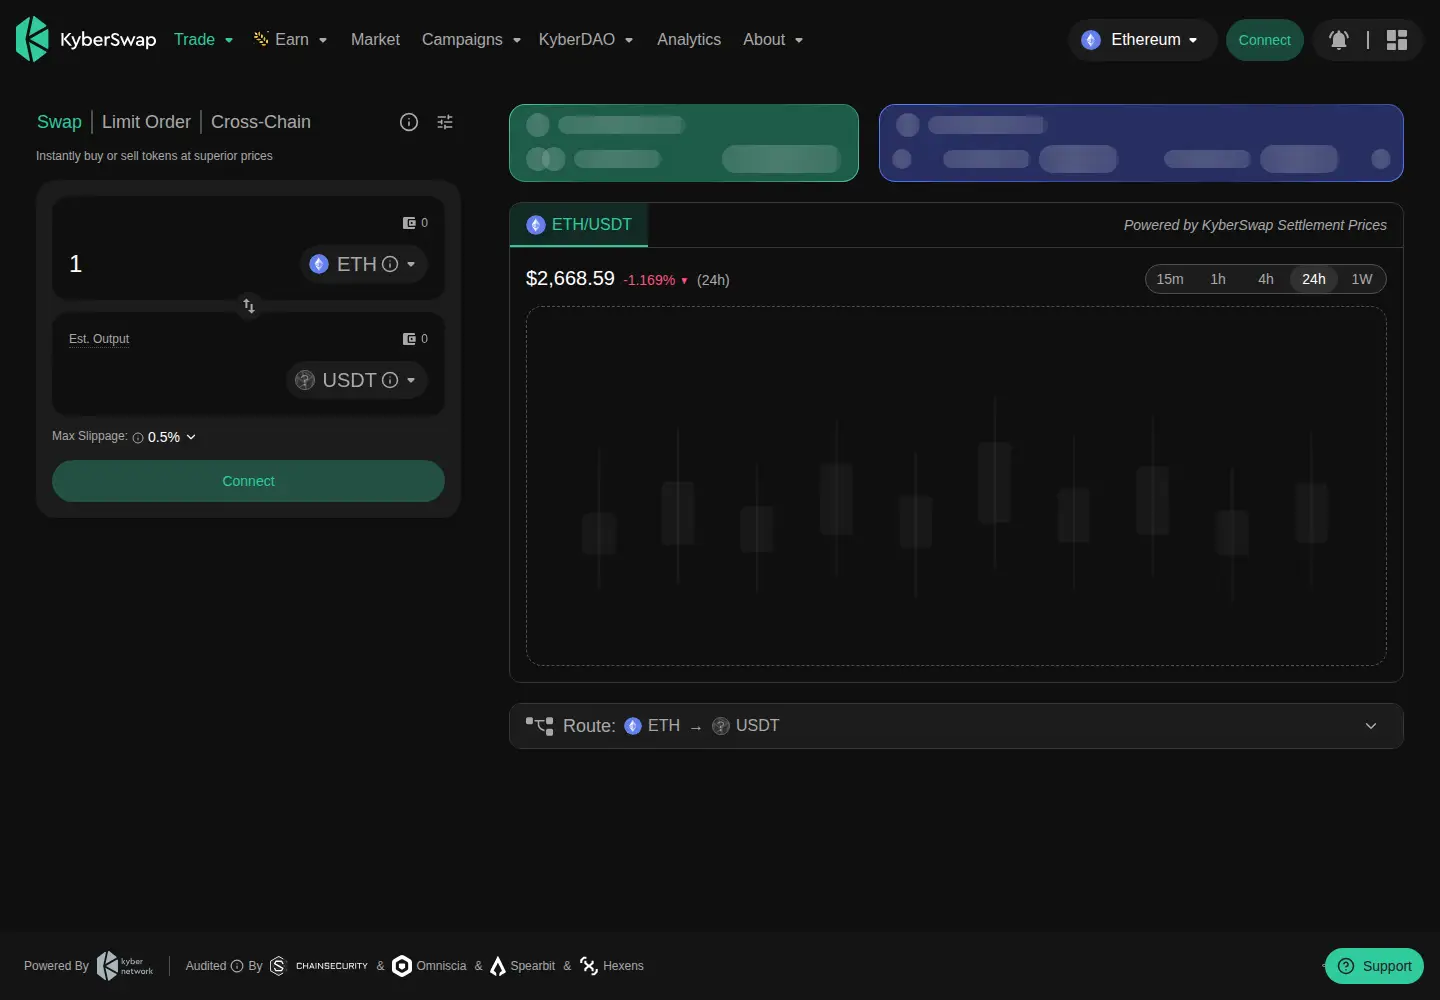This screenshot has width=1440, height=1000.
Task: Switch to the Cross-Chain tab
Action: tap(261, 122)
